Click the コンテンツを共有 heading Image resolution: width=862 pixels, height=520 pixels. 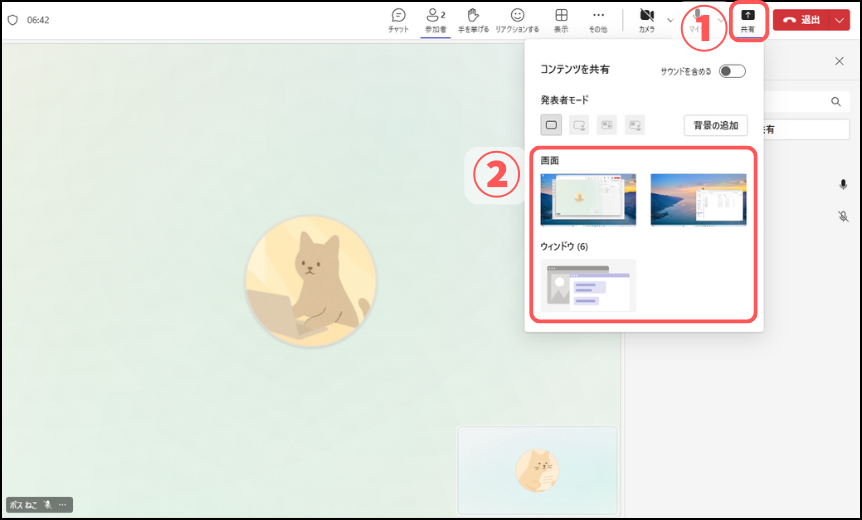coord(574,69)
